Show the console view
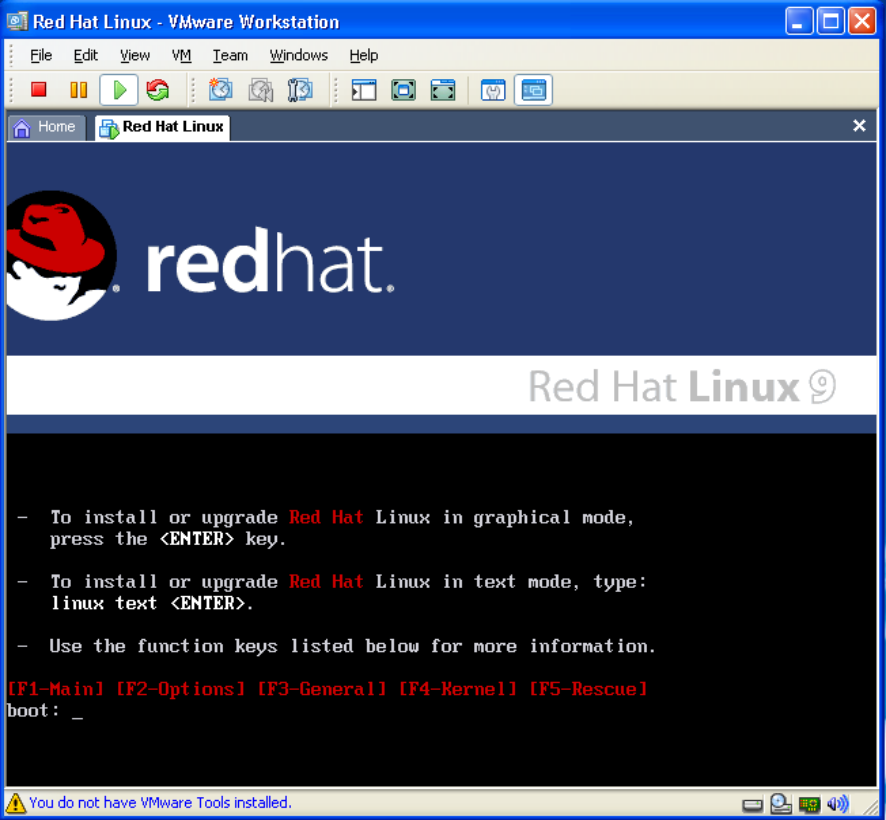The image size is (886, 820). click(x=533, y=90)
